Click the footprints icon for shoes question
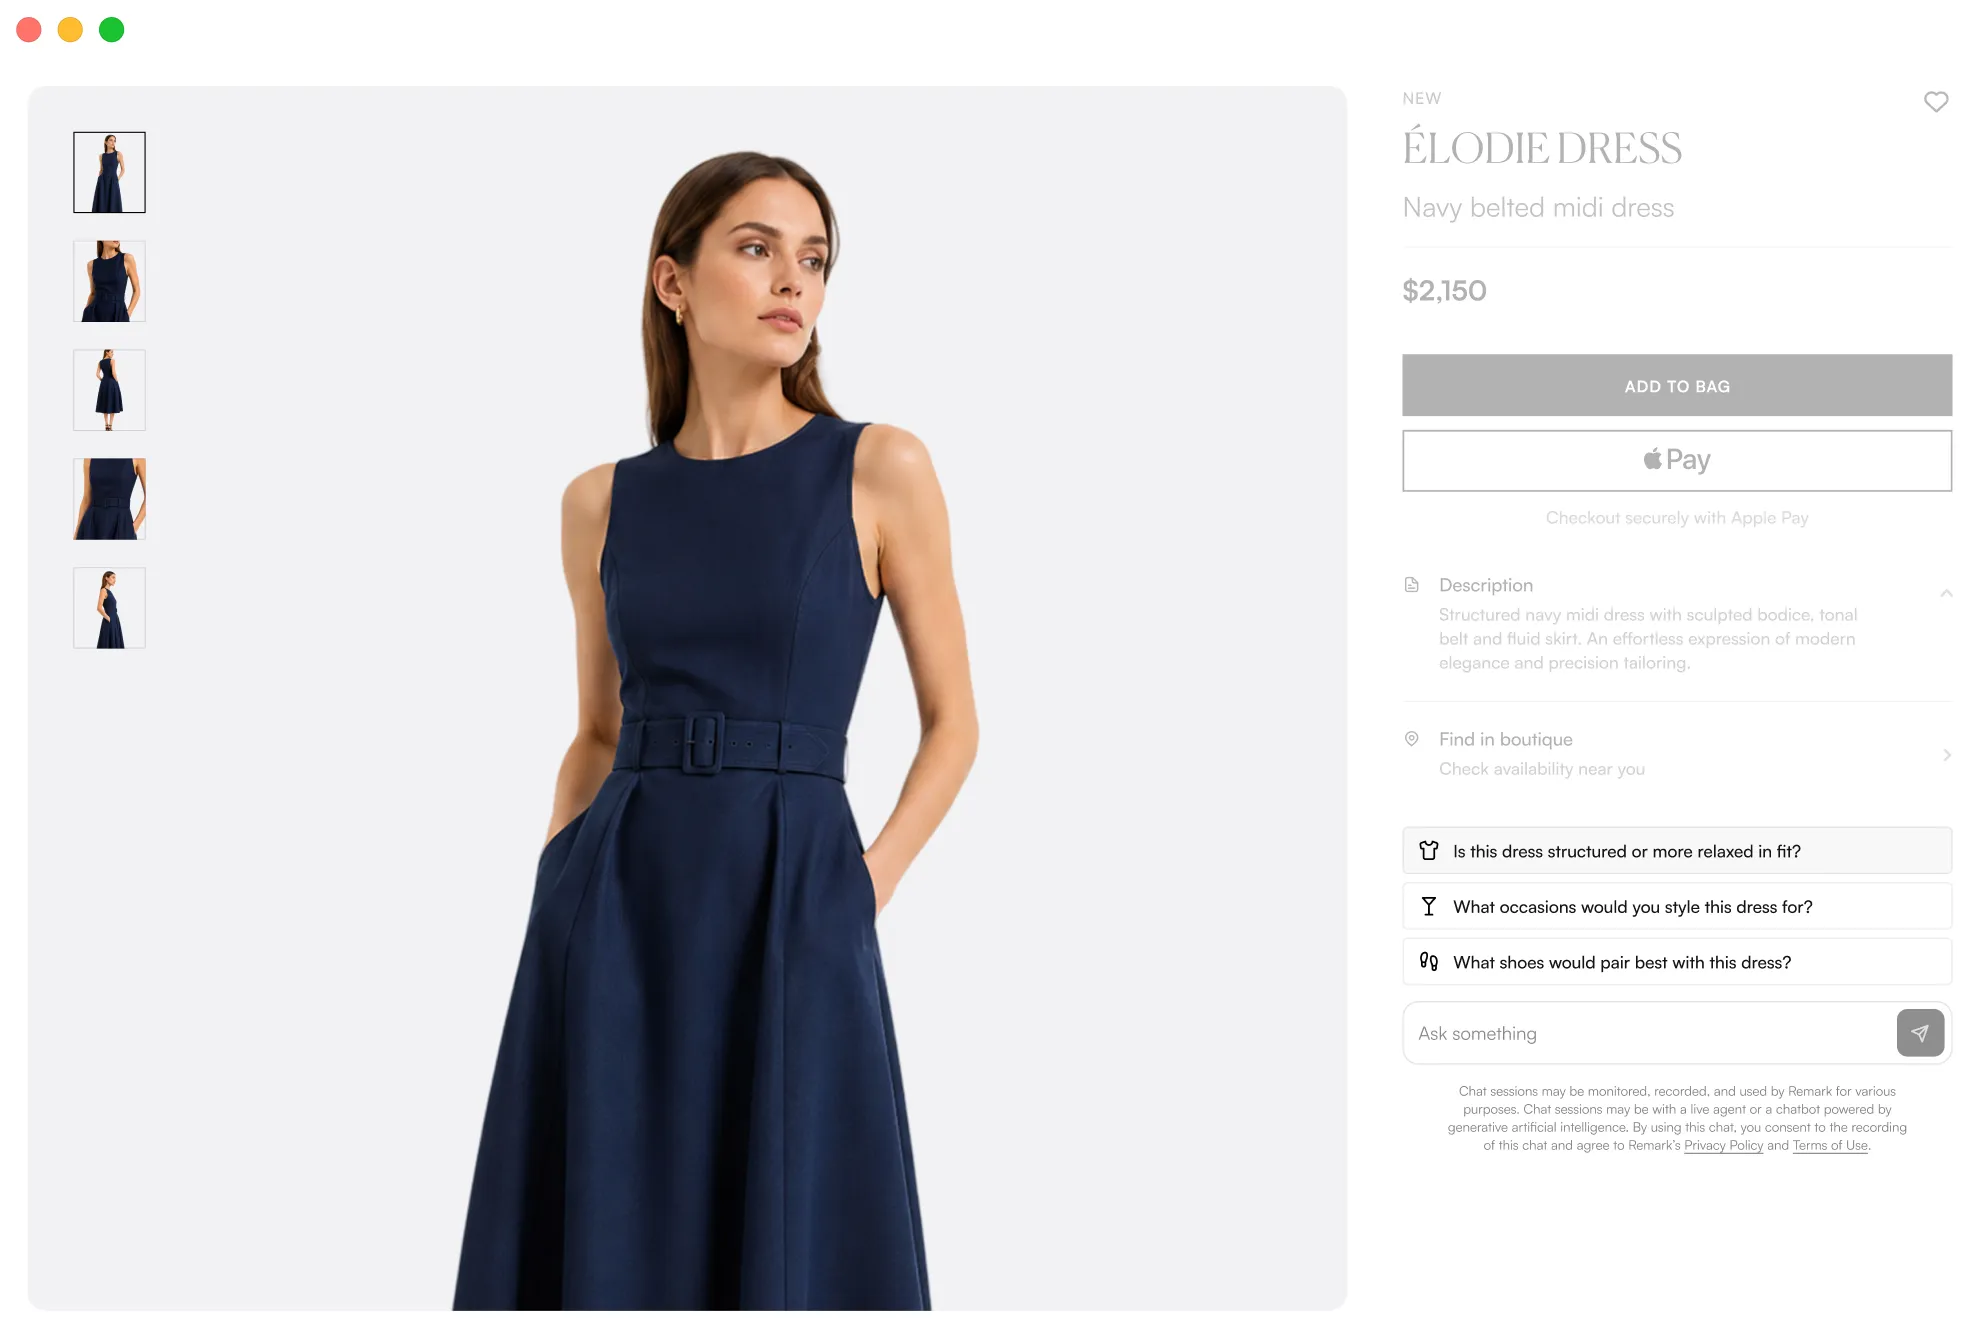 tap(1429, 962)
